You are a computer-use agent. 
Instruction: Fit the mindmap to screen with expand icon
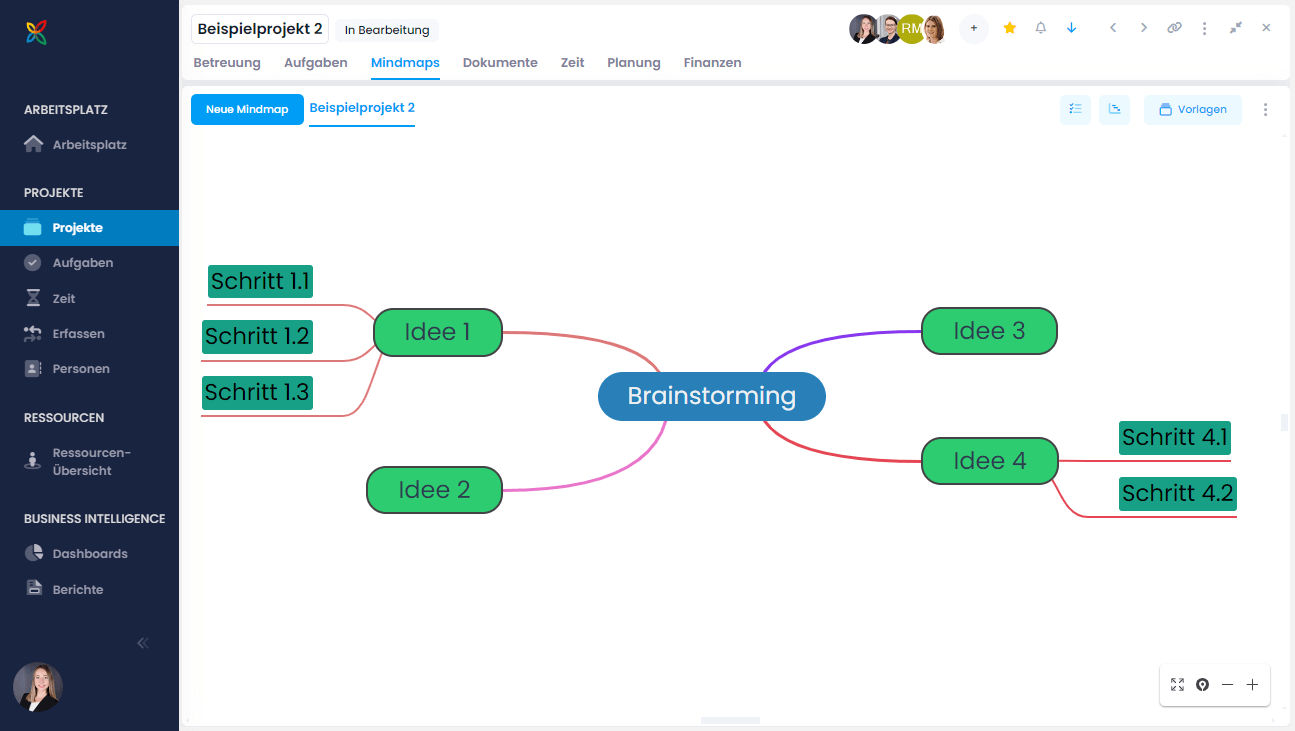[x=1177, y=685]
